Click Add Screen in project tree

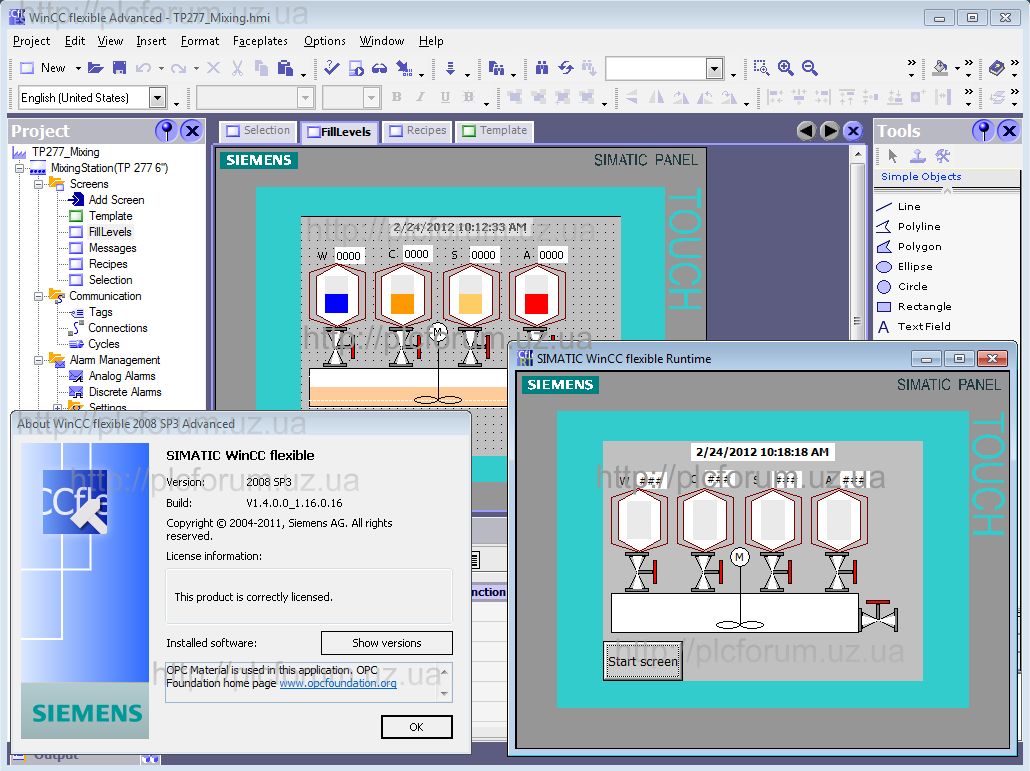point(116,200)
